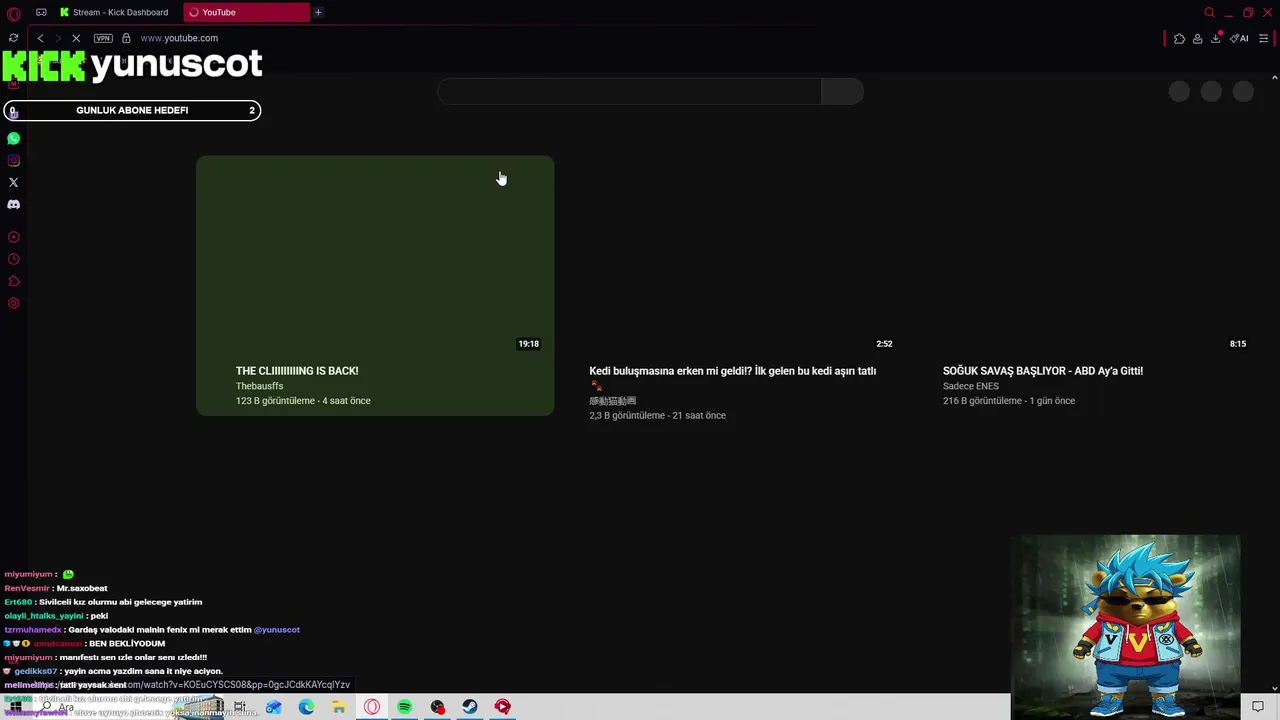Open the AI assistant button
This screenshot has height=720, width=1280.
1240,38
